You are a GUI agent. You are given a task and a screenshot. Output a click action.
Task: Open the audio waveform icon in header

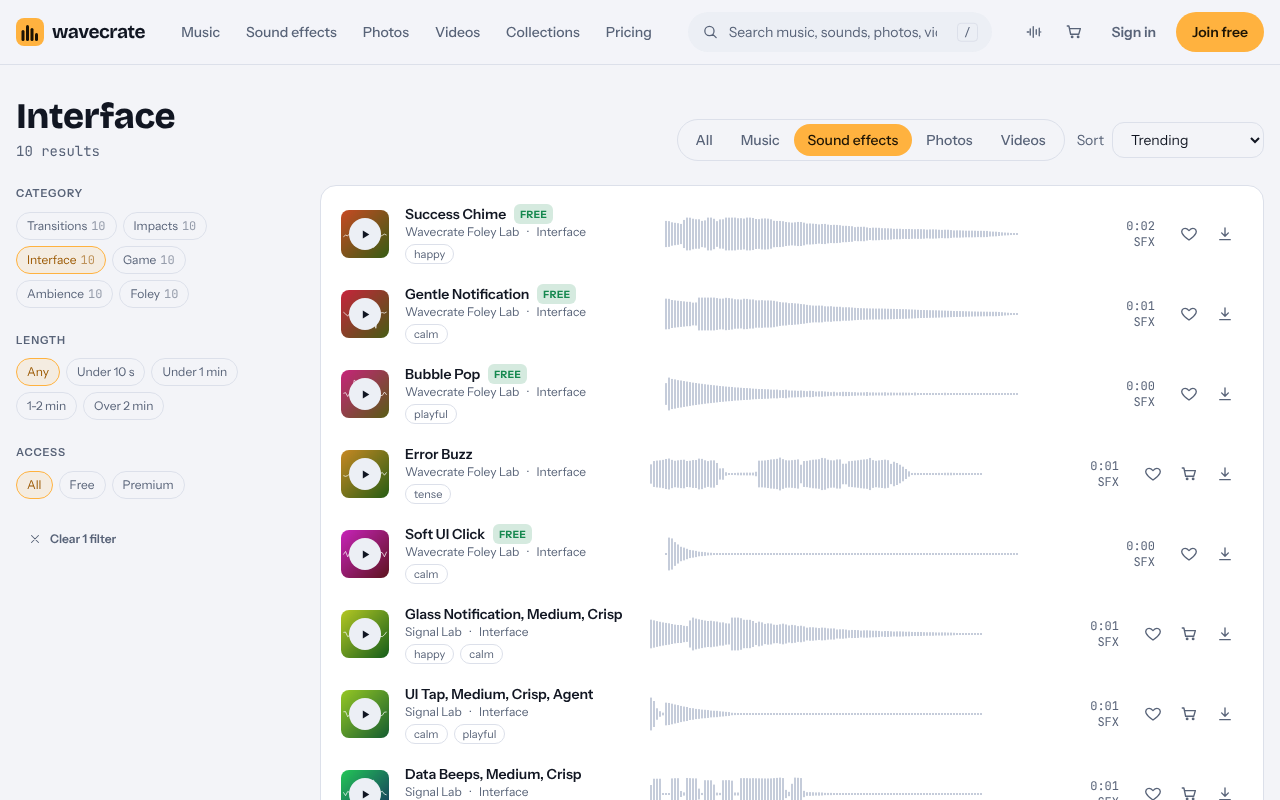tap(1034, 32)
